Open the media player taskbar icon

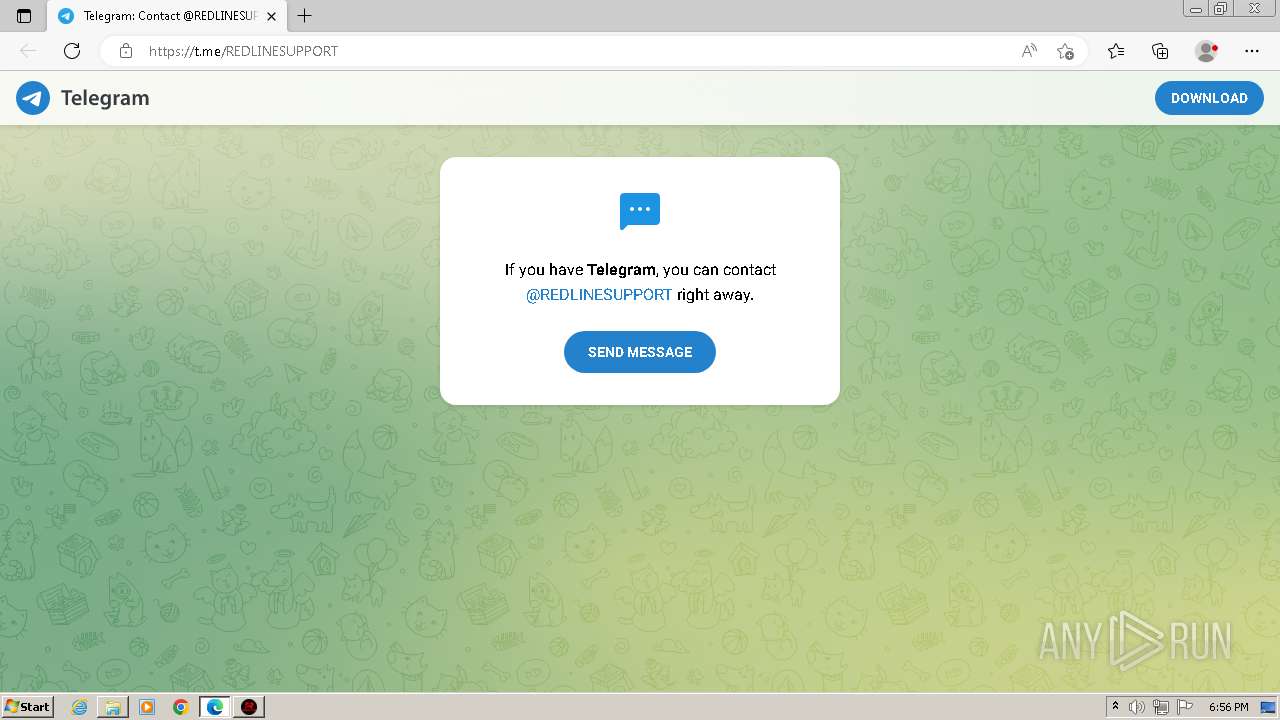(x=147, y=707)
